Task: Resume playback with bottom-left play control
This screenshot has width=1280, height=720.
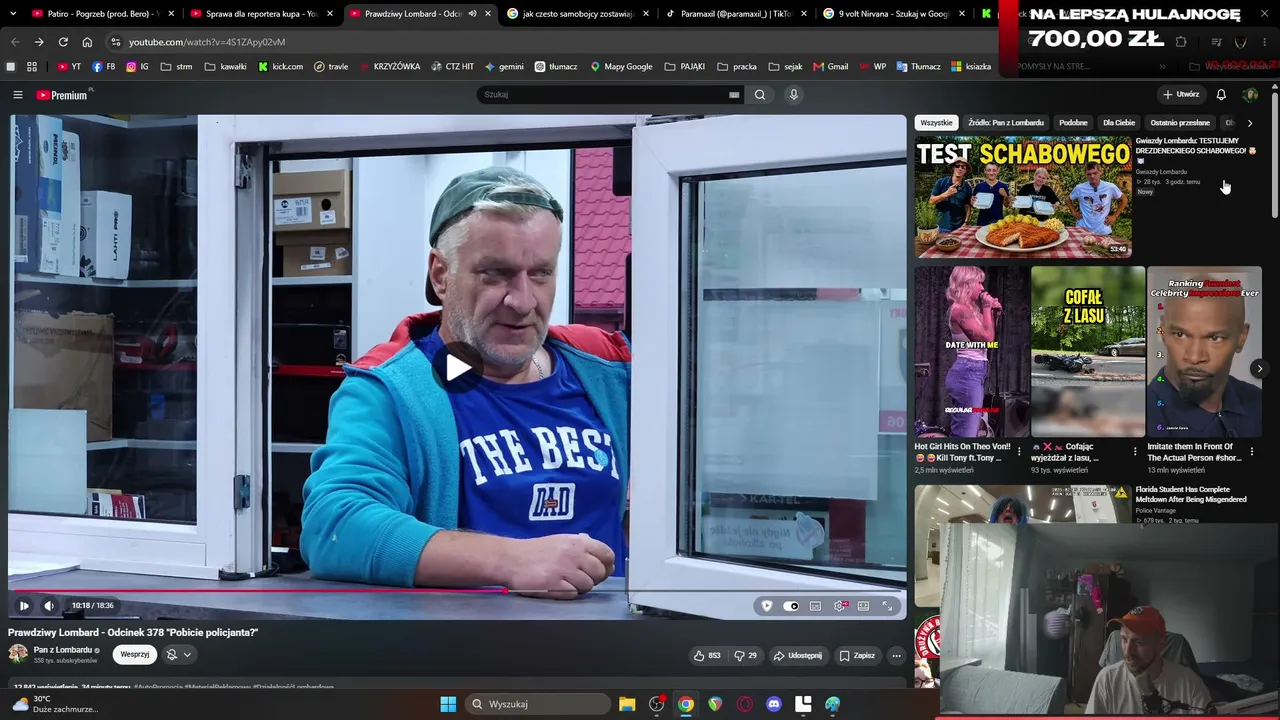Action: coord(24,605)
